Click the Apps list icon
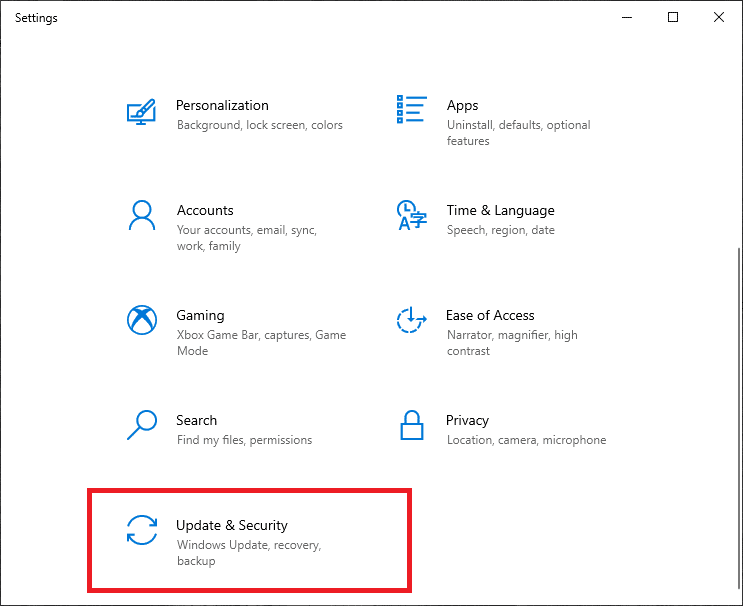Image resolution: width=743 pixels, height=606 pixels. click(x=411, y=109)
